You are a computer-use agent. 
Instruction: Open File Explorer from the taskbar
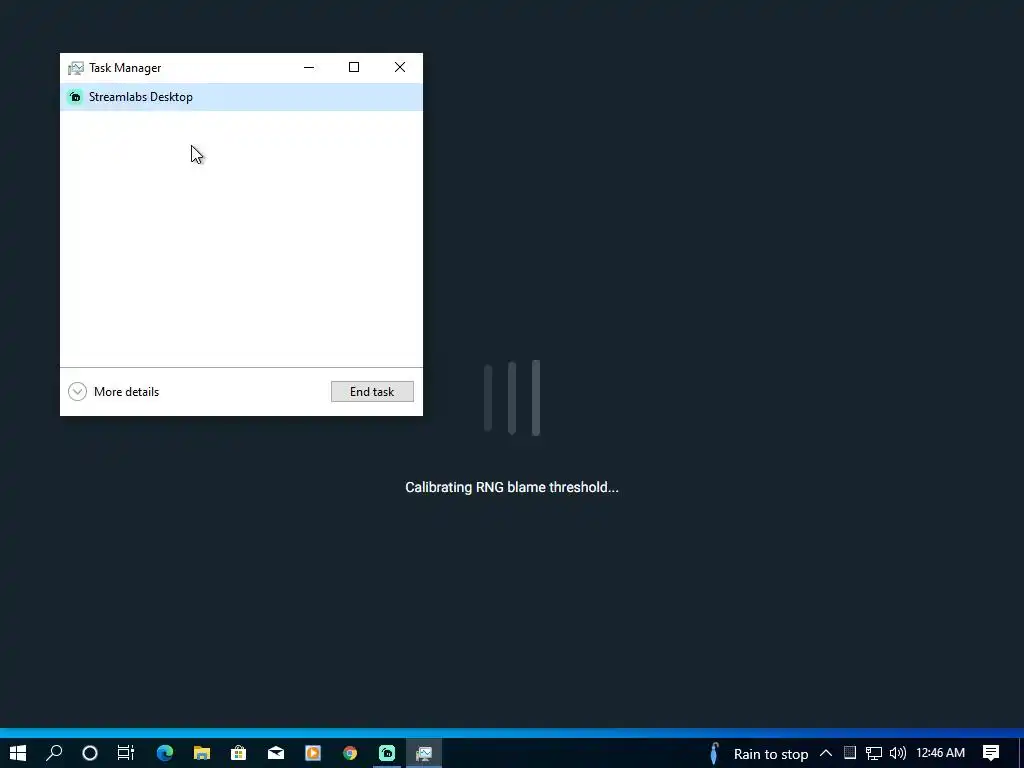[x=202, y=753]
